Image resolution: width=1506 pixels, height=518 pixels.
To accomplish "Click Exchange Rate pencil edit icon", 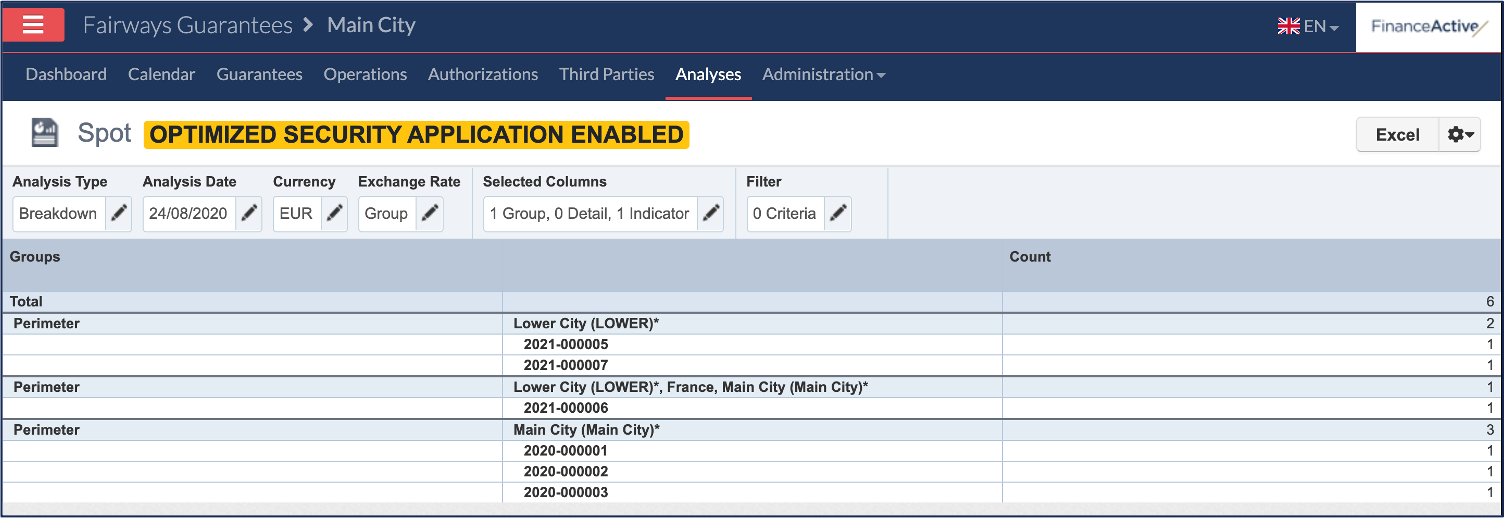I will 430,213.
